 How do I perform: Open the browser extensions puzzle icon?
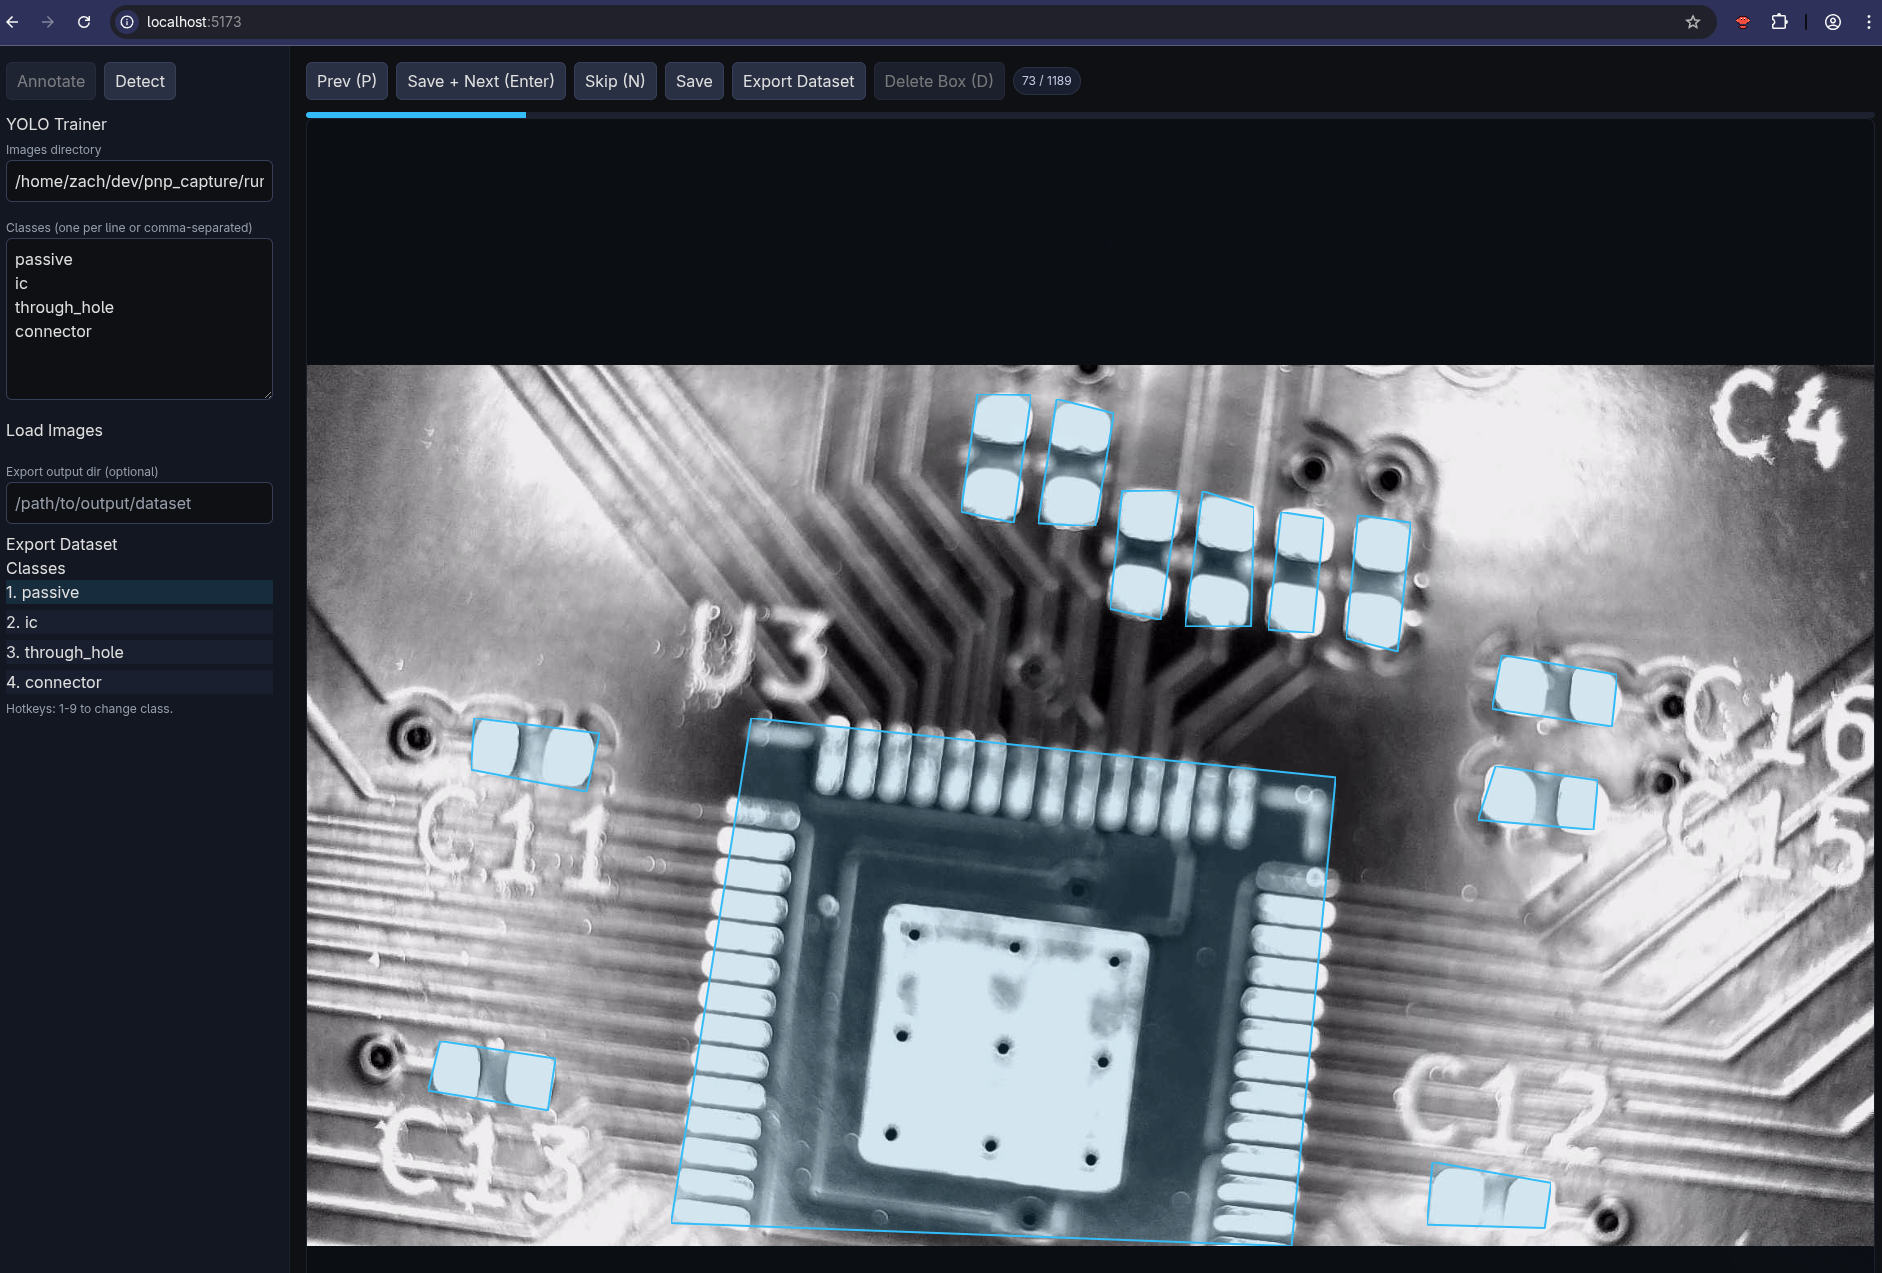pyautogui.click(x=1779, y=22)
